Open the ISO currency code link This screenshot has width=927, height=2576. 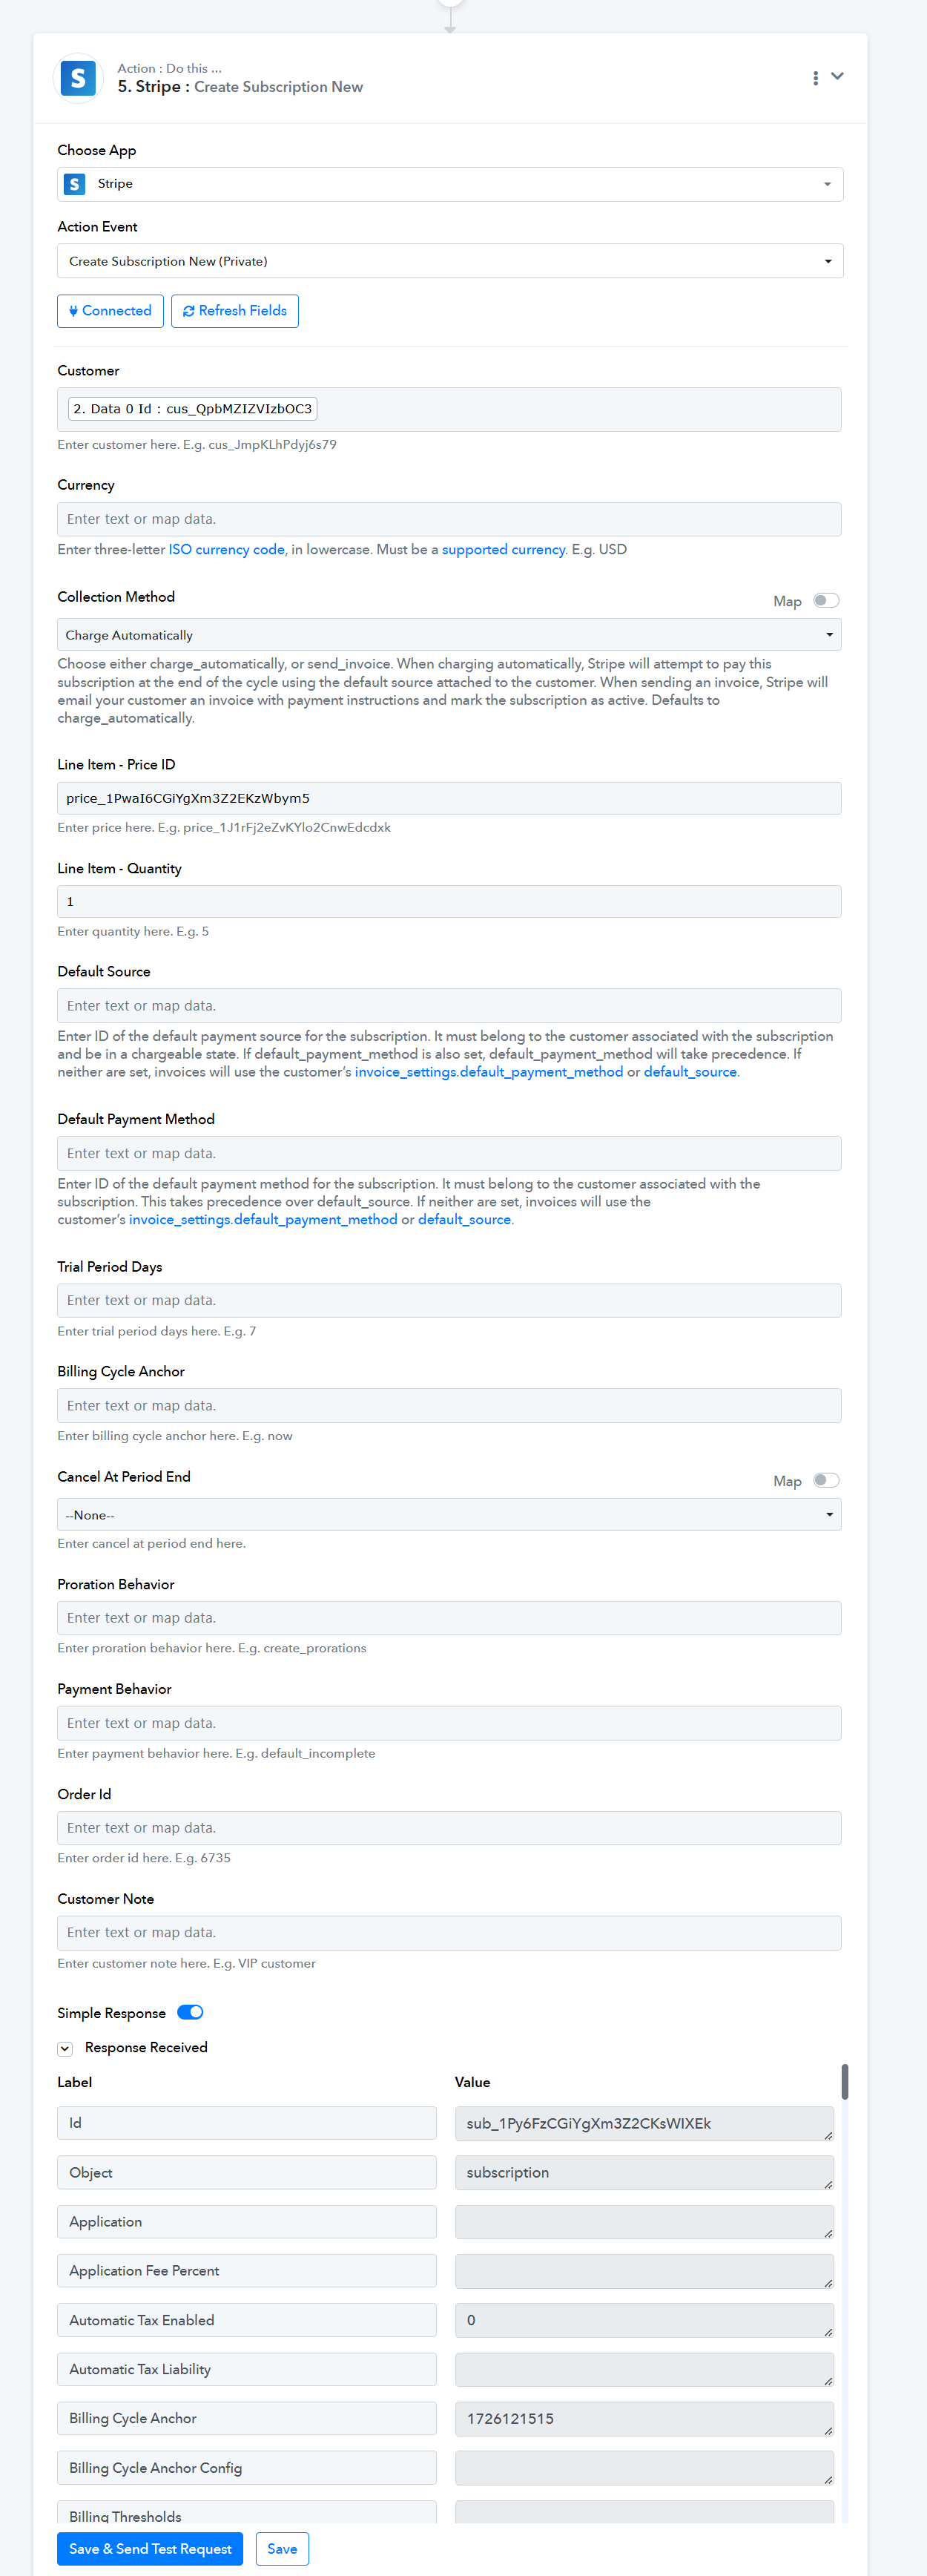(227, 550)
